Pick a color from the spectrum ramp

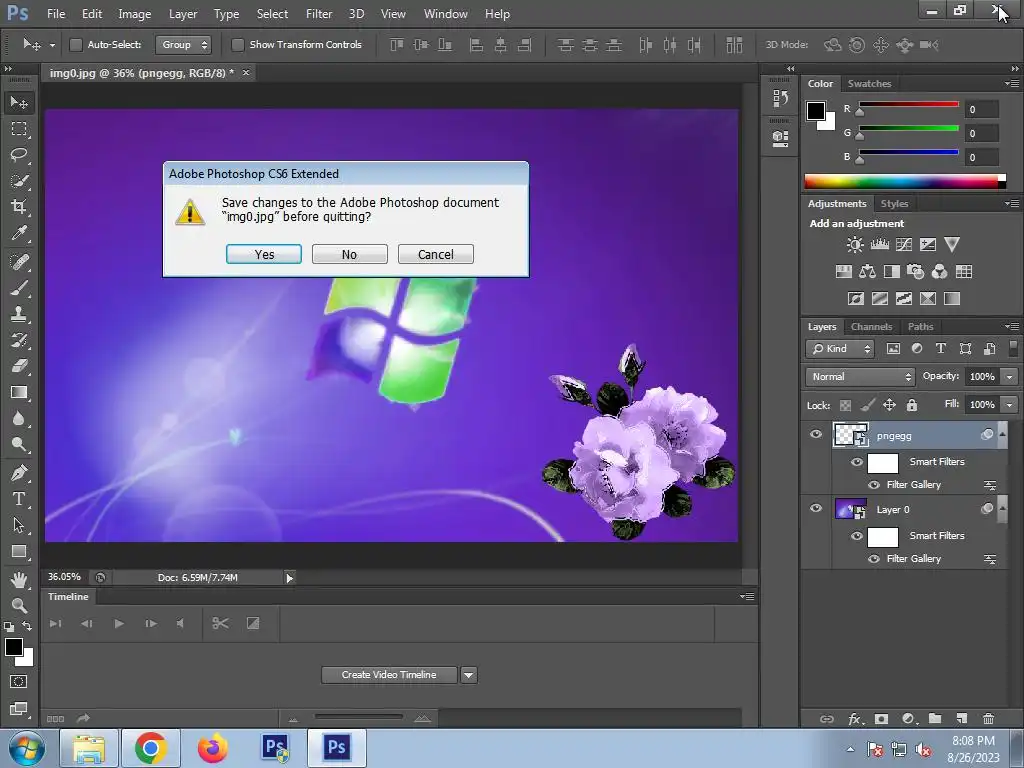904,182
